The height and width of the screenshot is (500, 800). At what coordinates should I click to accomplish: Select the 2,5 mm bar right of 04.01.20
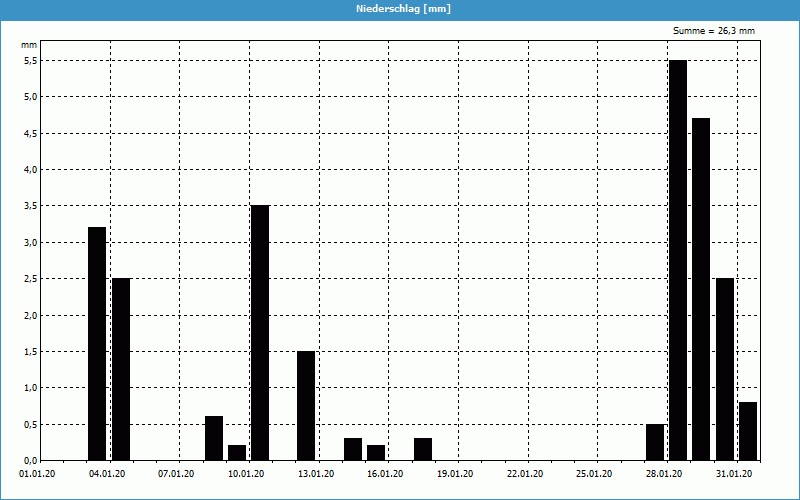(x=121, y=369)
